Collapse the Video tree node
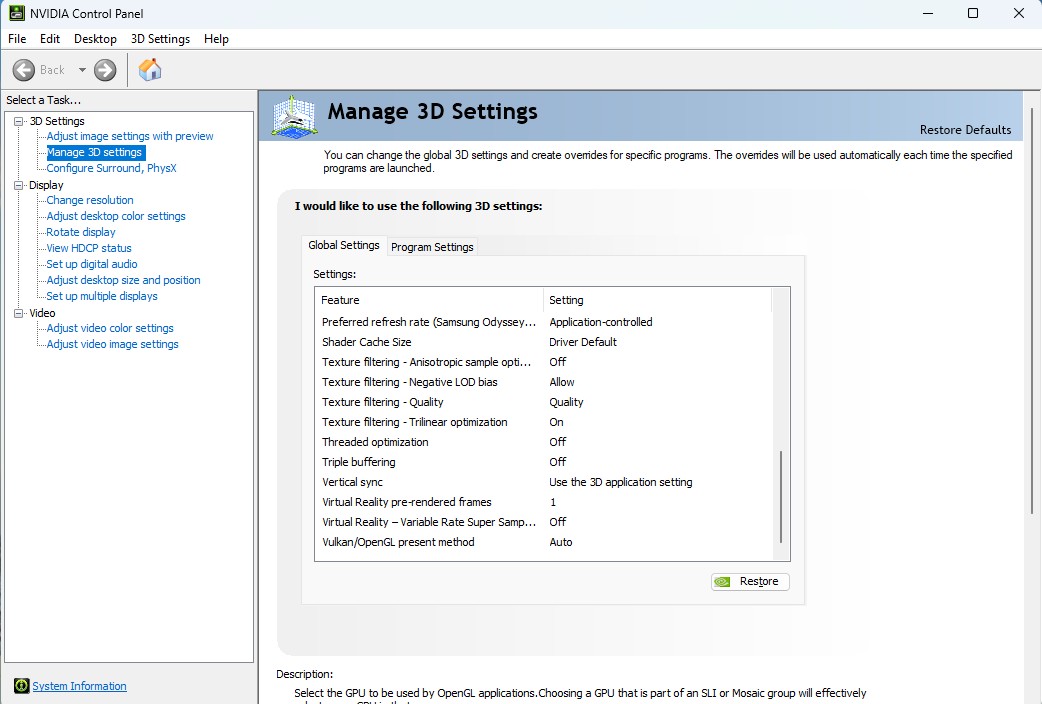Viewport: 1042px width, 704px height. coord(19,313)
